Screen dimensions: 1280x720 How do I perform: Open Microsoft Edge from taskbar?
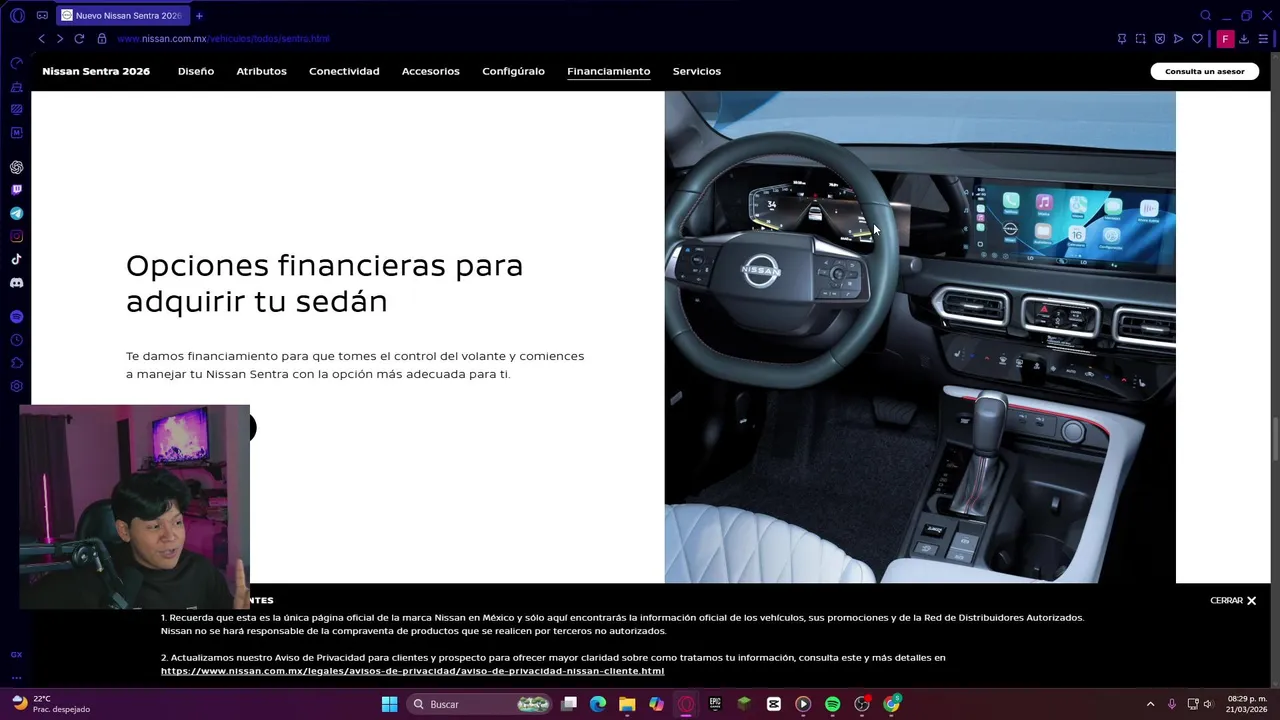point(598,704)
